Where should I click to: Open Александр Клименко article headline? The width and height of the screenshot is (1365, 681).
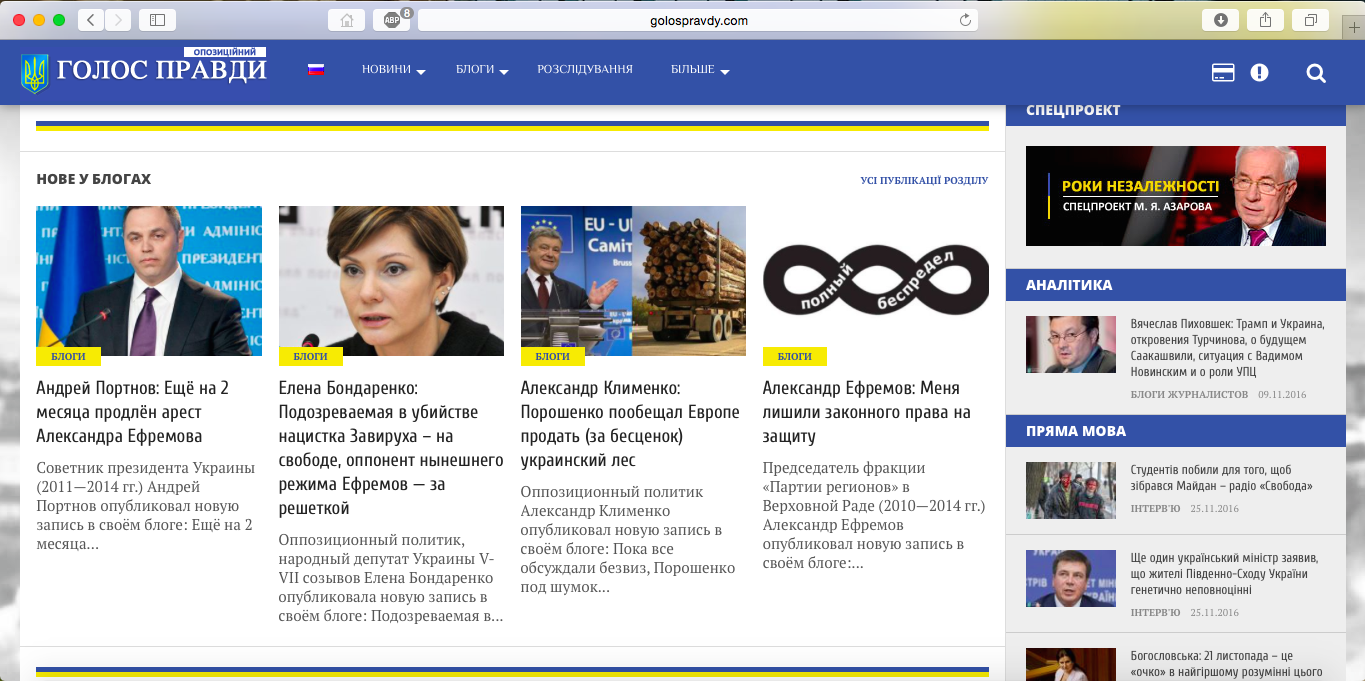pos(631,424)
